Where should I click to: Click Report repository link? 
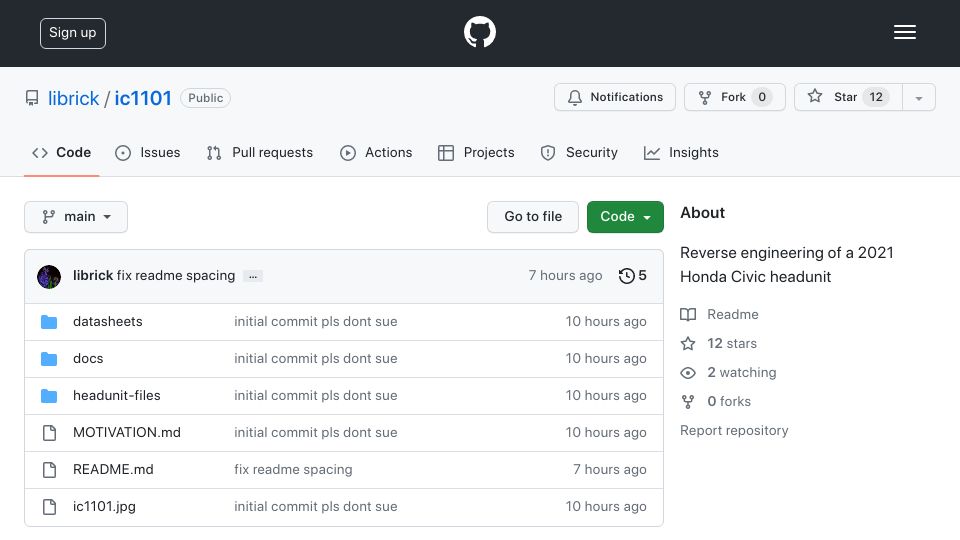734,430
